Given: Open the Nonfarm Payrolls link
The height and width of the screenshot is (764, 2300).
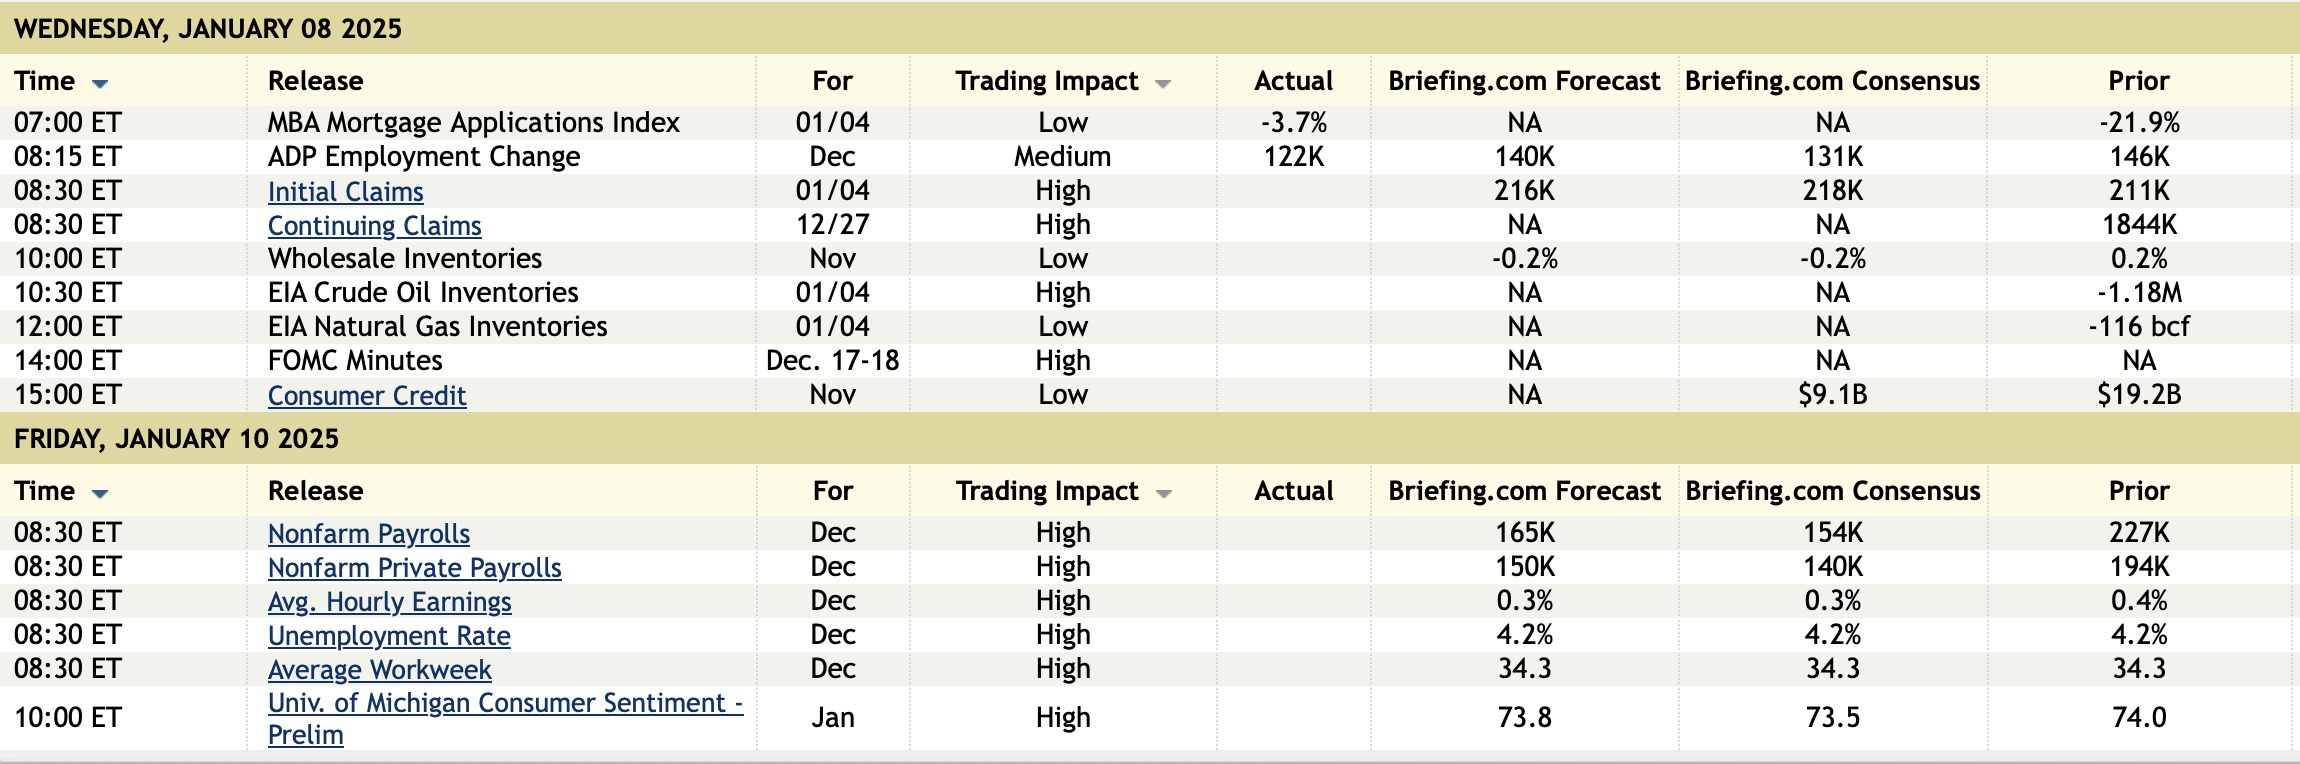Looking at the screenshot, I should [x=368, y=533].
